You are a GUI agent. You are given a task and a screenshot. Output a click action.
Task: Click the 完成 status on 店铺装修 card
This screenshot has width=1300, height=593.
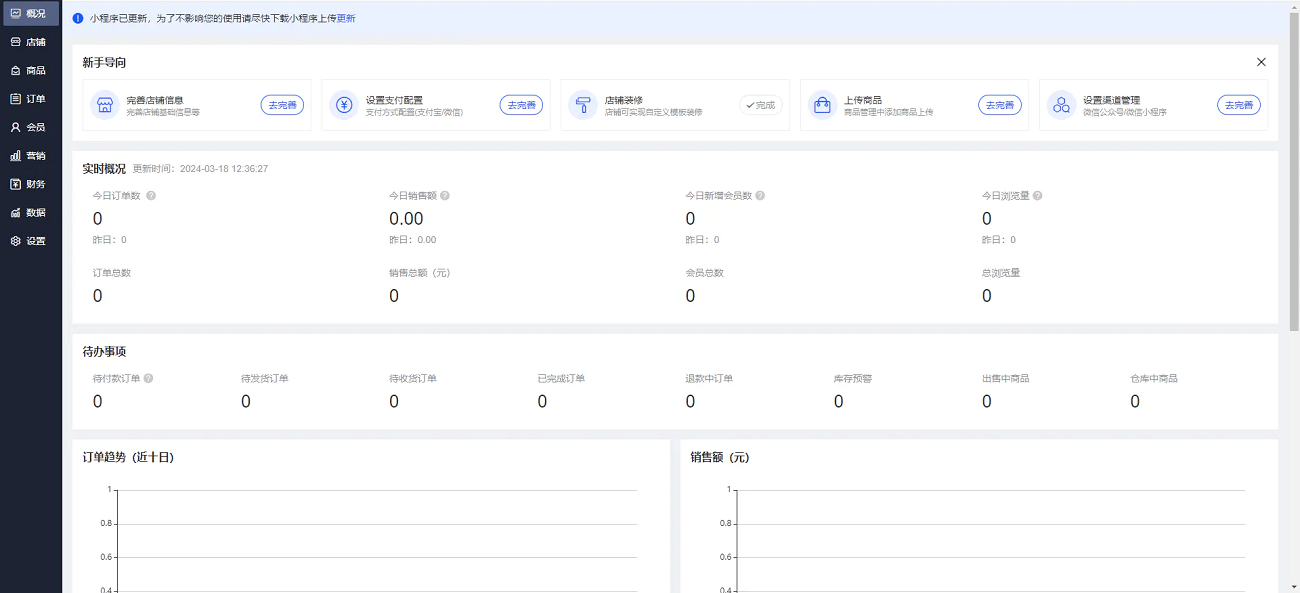click(x=760, y=104)
